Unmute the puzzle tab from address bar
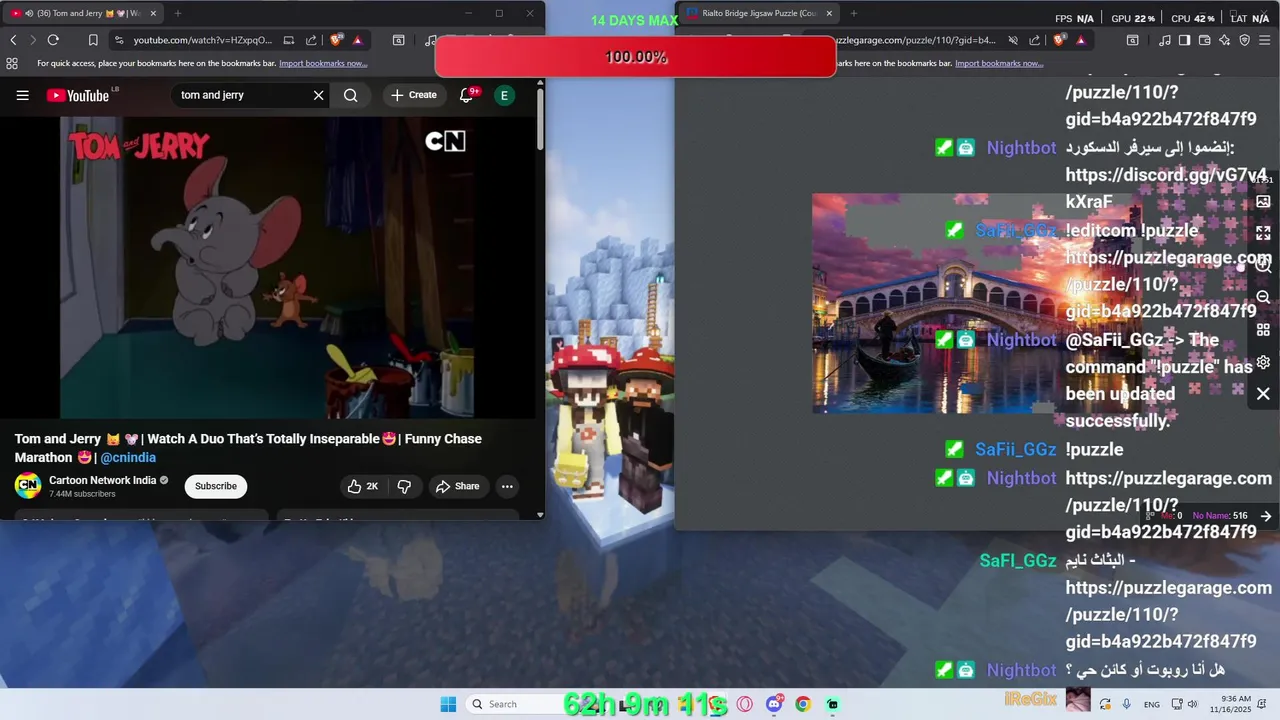Screen dimensions: 1280x720 pyautogui.click(x=1013, y=40)
